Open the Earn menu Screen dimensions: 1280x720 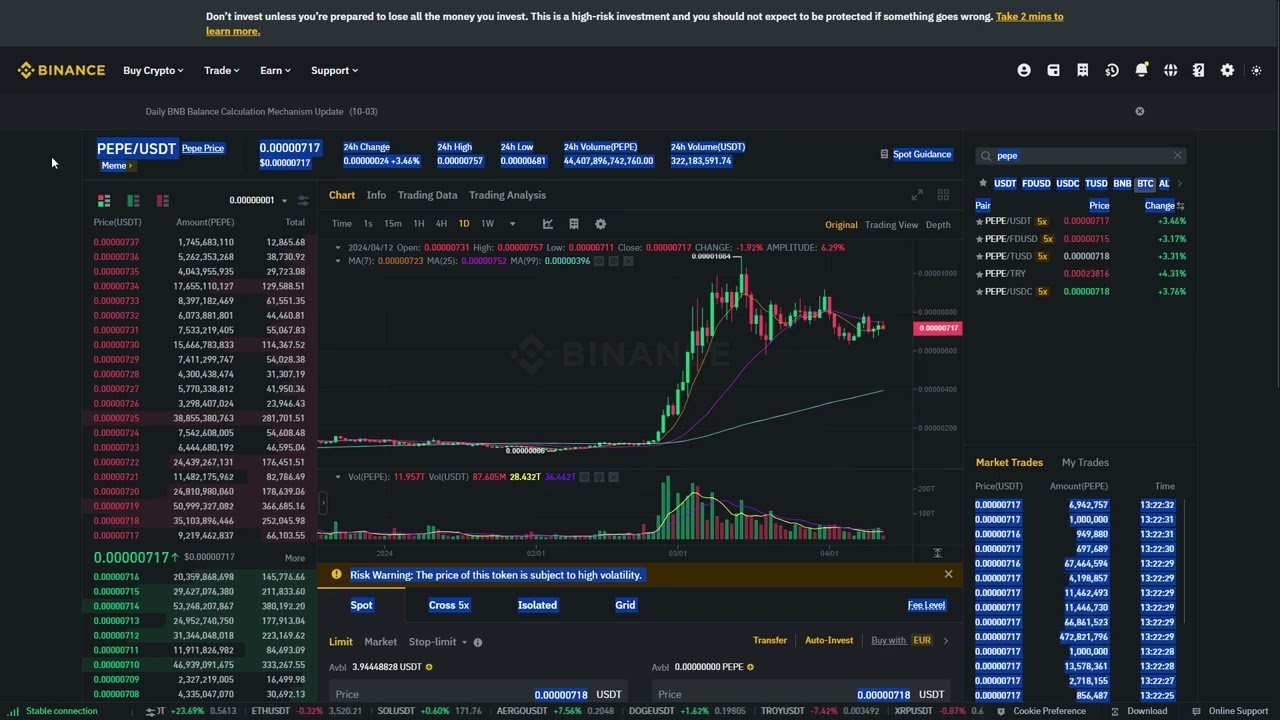(x=275, y=70)
